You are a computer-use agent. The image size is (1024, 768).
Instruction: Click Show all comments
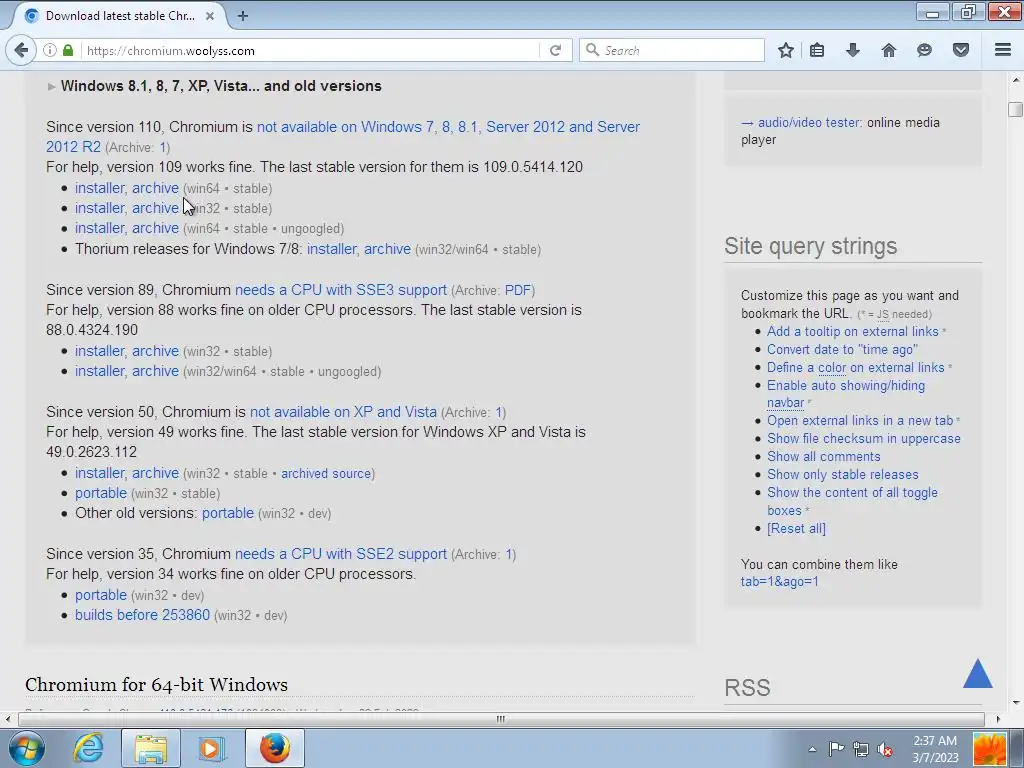coord(824,456)
